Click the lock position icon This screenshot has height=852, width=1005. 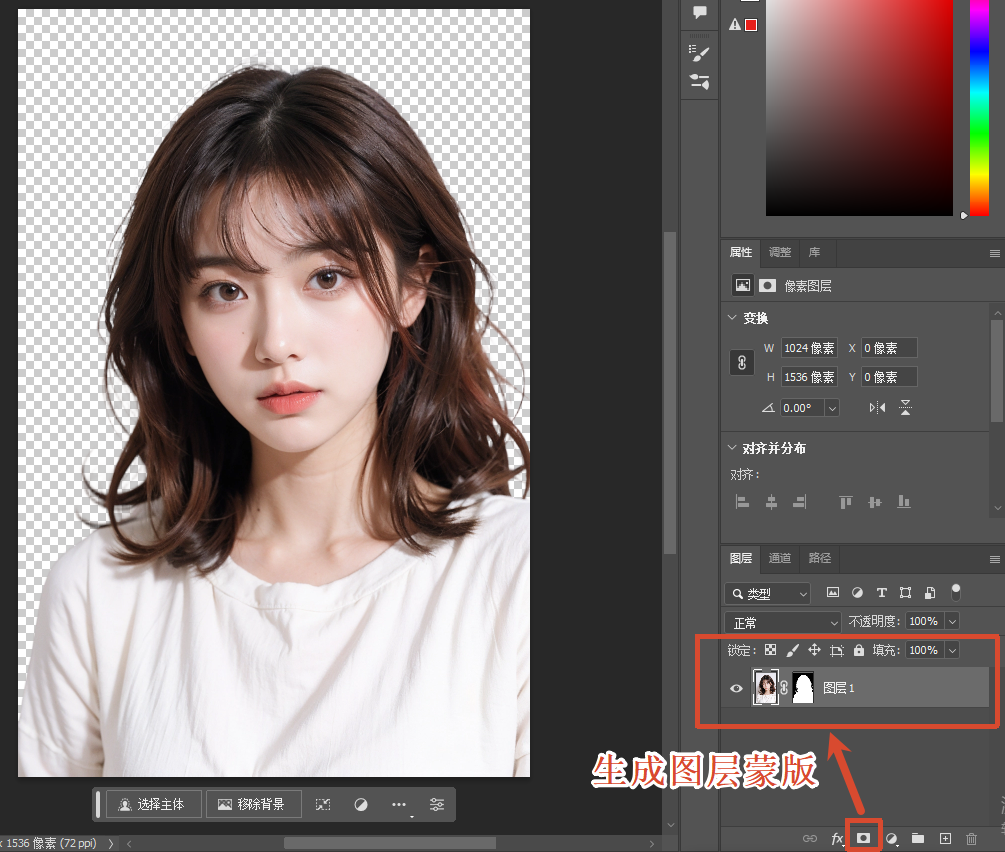814,649
